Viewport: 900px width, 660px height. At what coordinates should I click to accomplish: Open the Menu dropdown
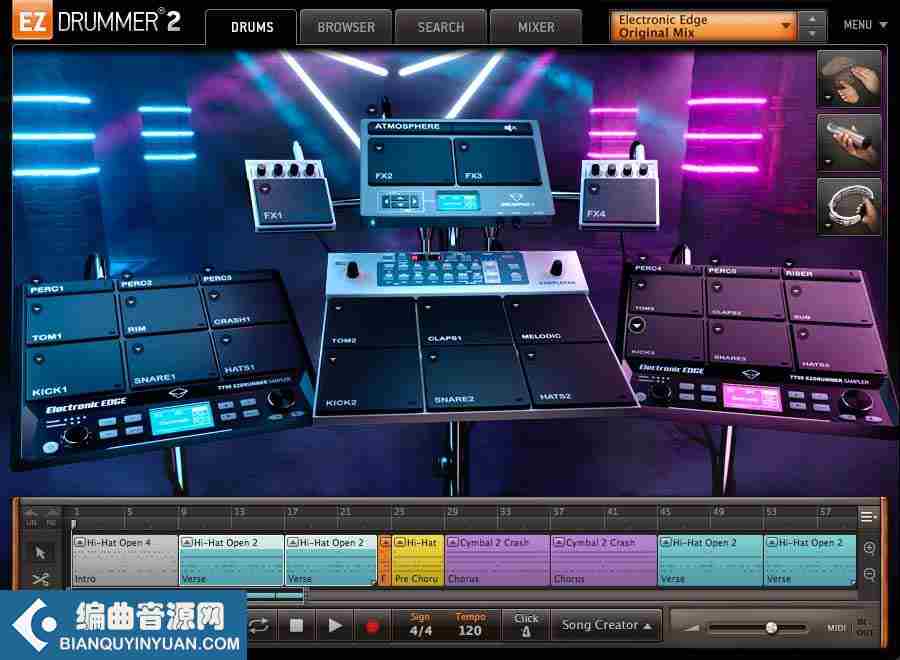tap(864, 25)
